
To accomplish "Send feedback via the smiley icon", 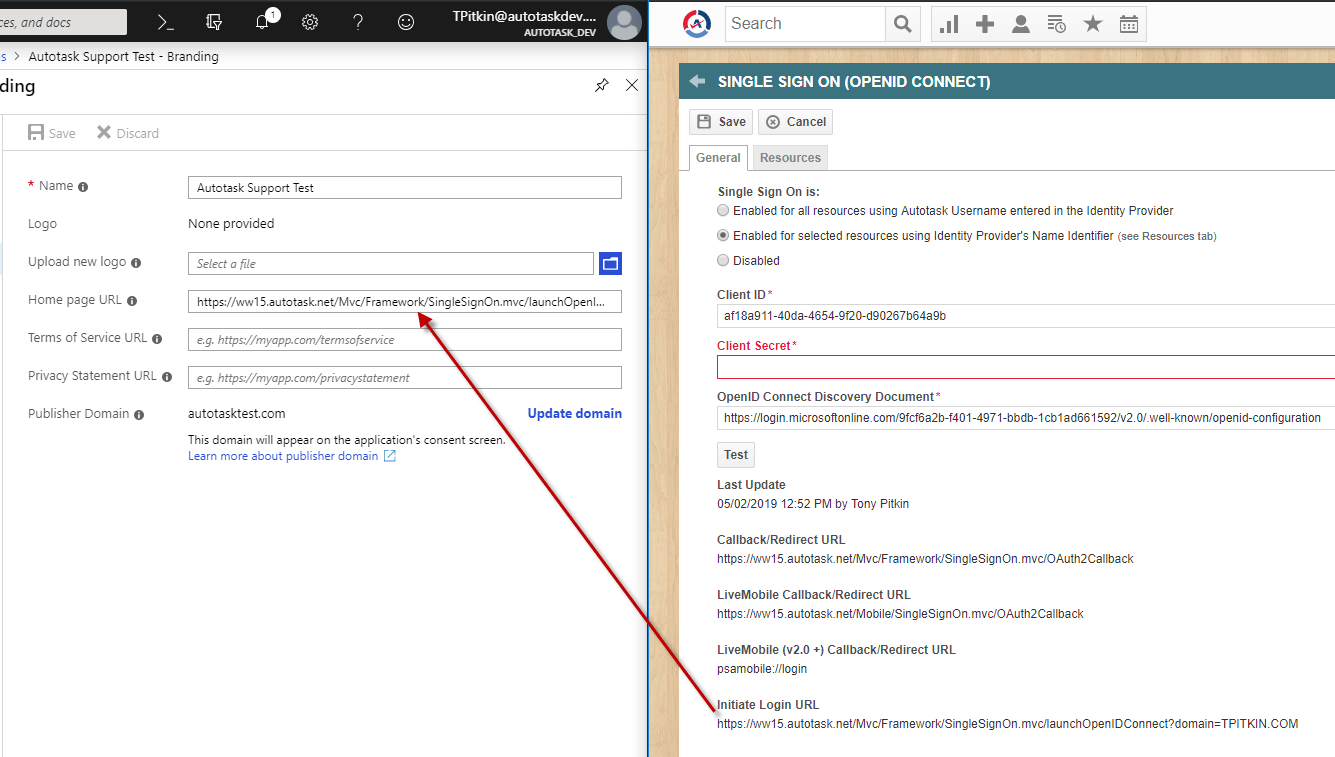I will (405, 21).
